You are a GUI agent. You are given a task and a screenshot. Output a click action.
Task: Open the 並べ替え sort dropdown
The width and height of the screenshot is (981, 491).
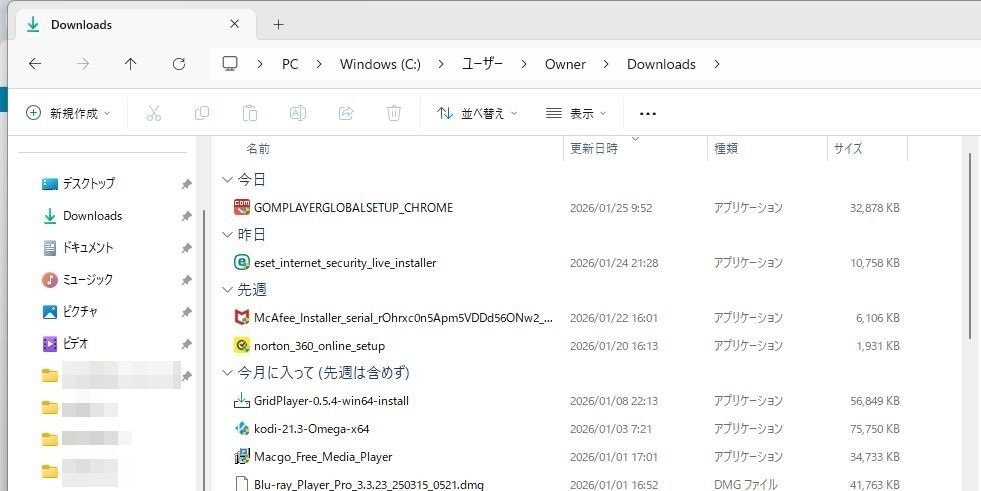point(478,113)
